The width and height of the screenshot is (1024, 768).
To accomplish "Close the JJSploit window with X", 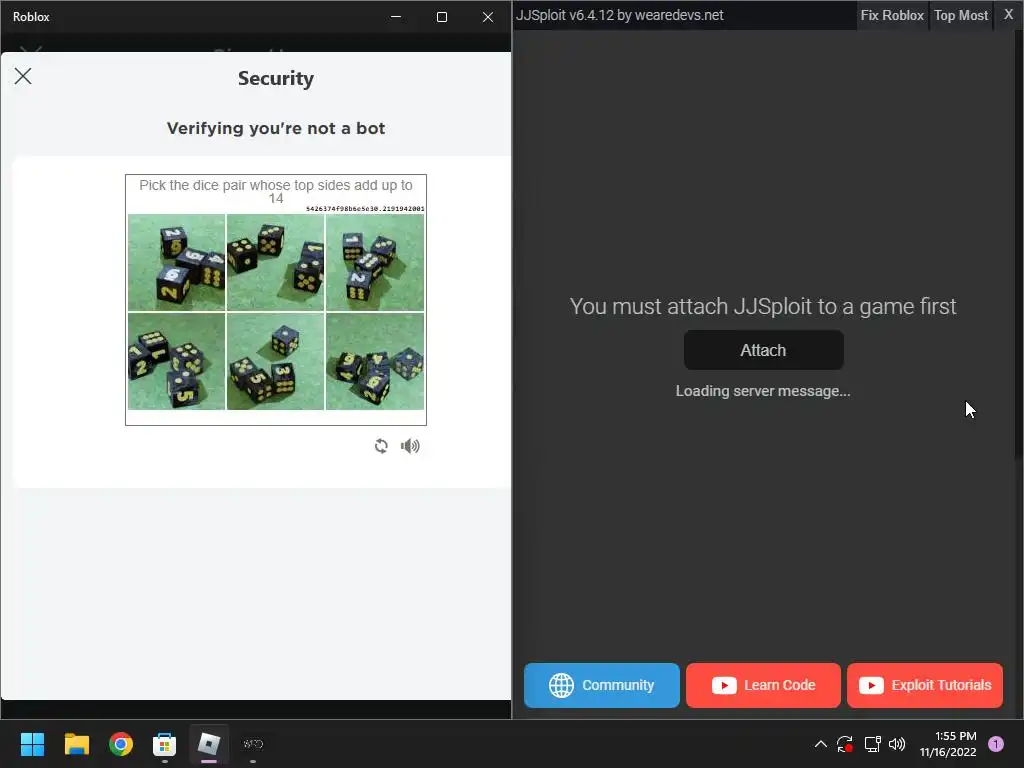I will tap(1008, 14).
